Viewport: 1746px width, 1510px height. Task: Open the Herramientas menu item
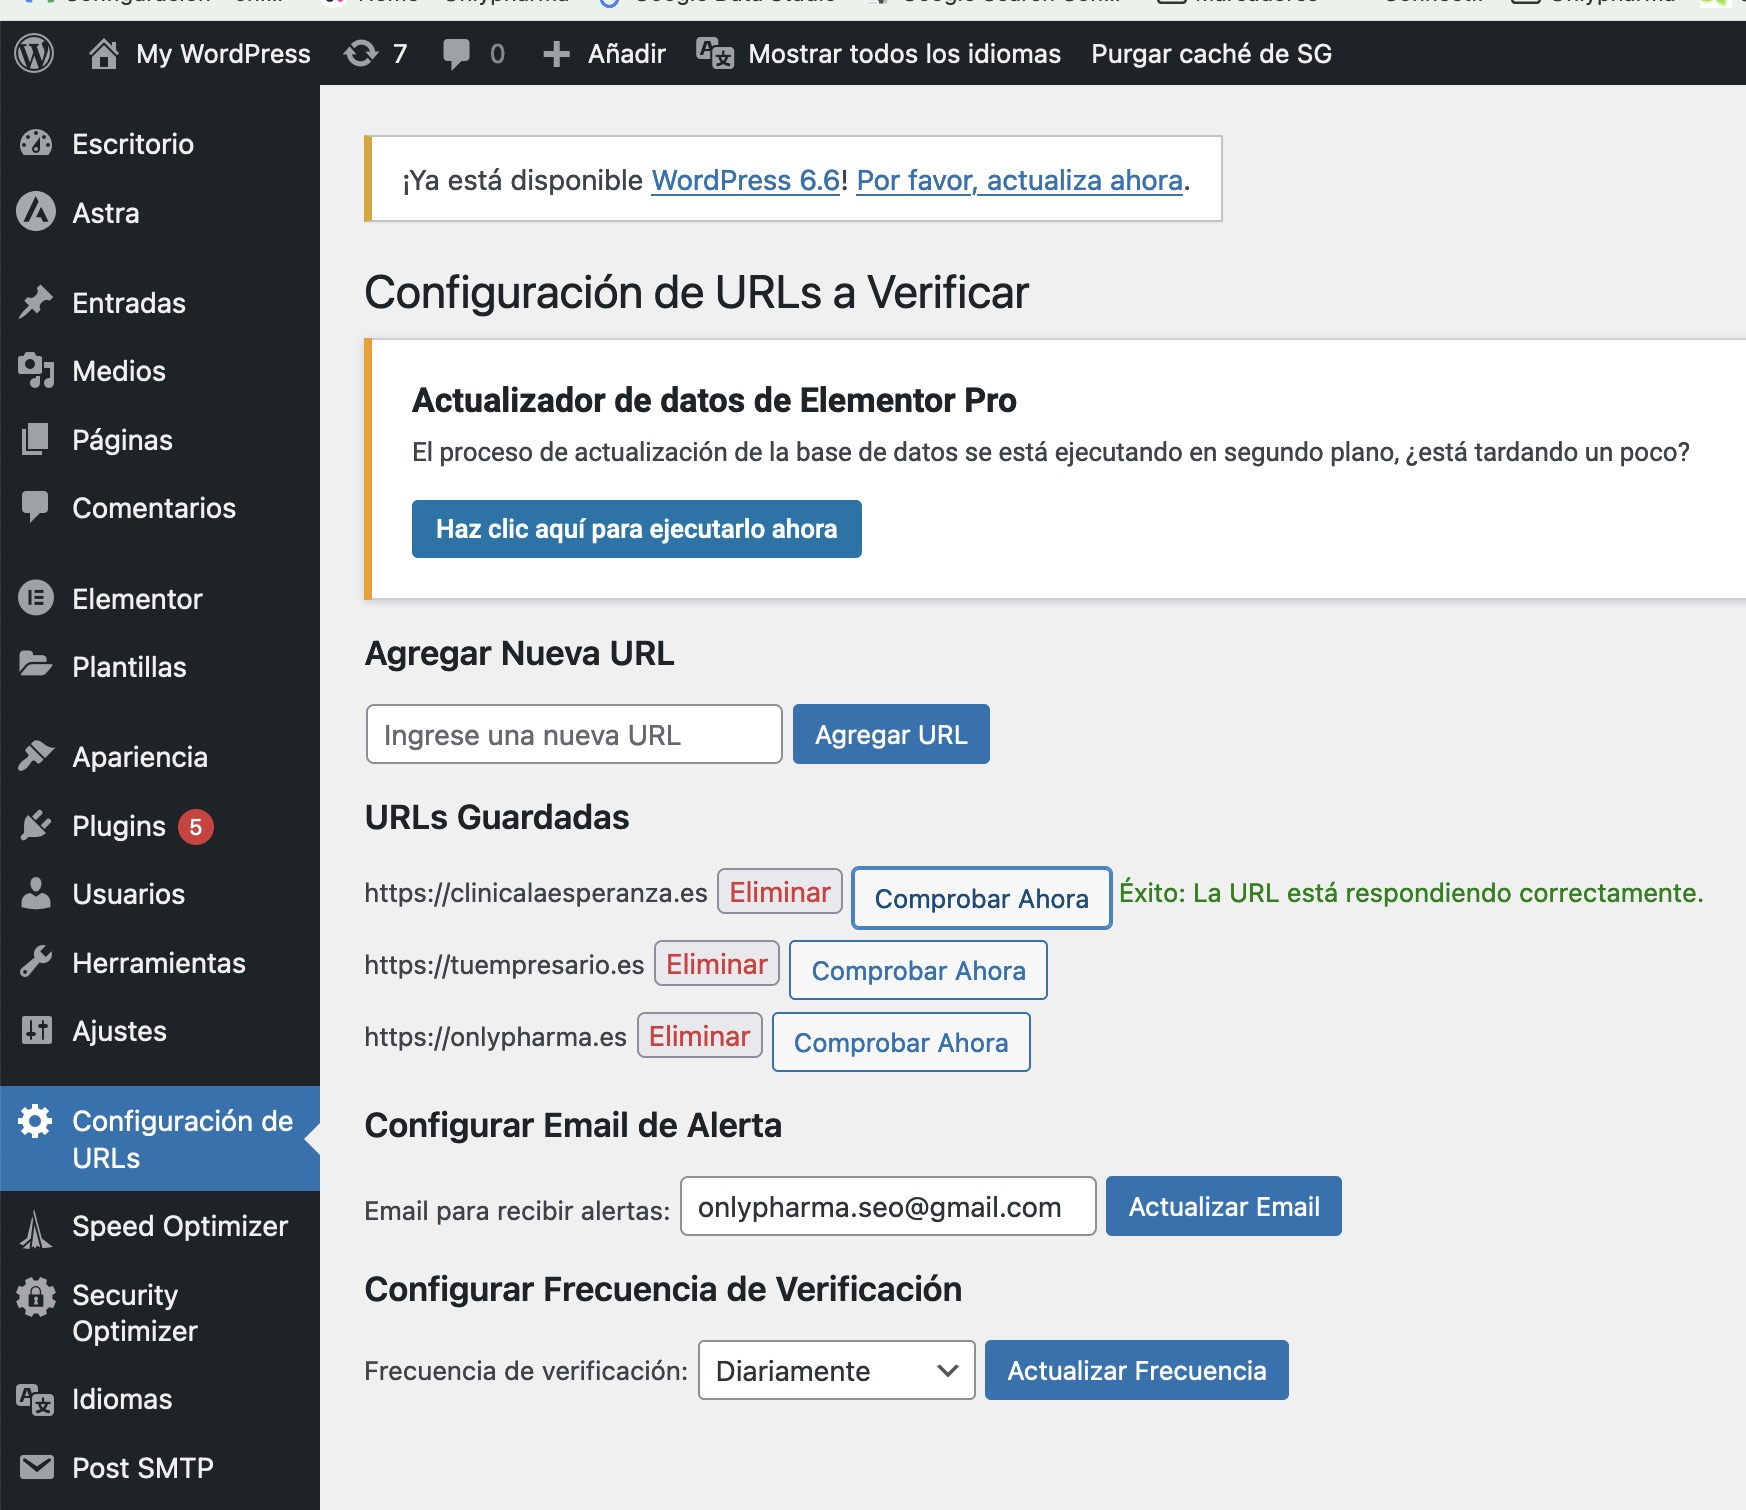tap(160, 963)
